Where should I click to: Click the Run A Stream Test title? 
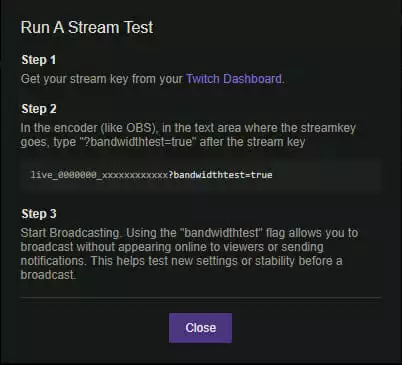pos(87,27)
